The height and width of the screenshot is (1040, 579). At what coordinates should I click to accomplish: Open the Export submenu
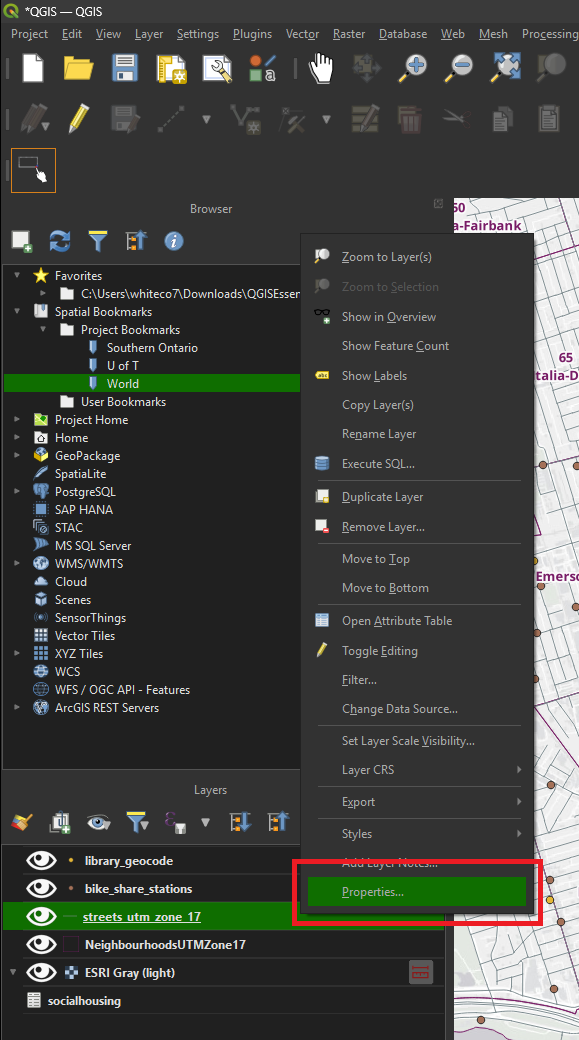[417, 802]
